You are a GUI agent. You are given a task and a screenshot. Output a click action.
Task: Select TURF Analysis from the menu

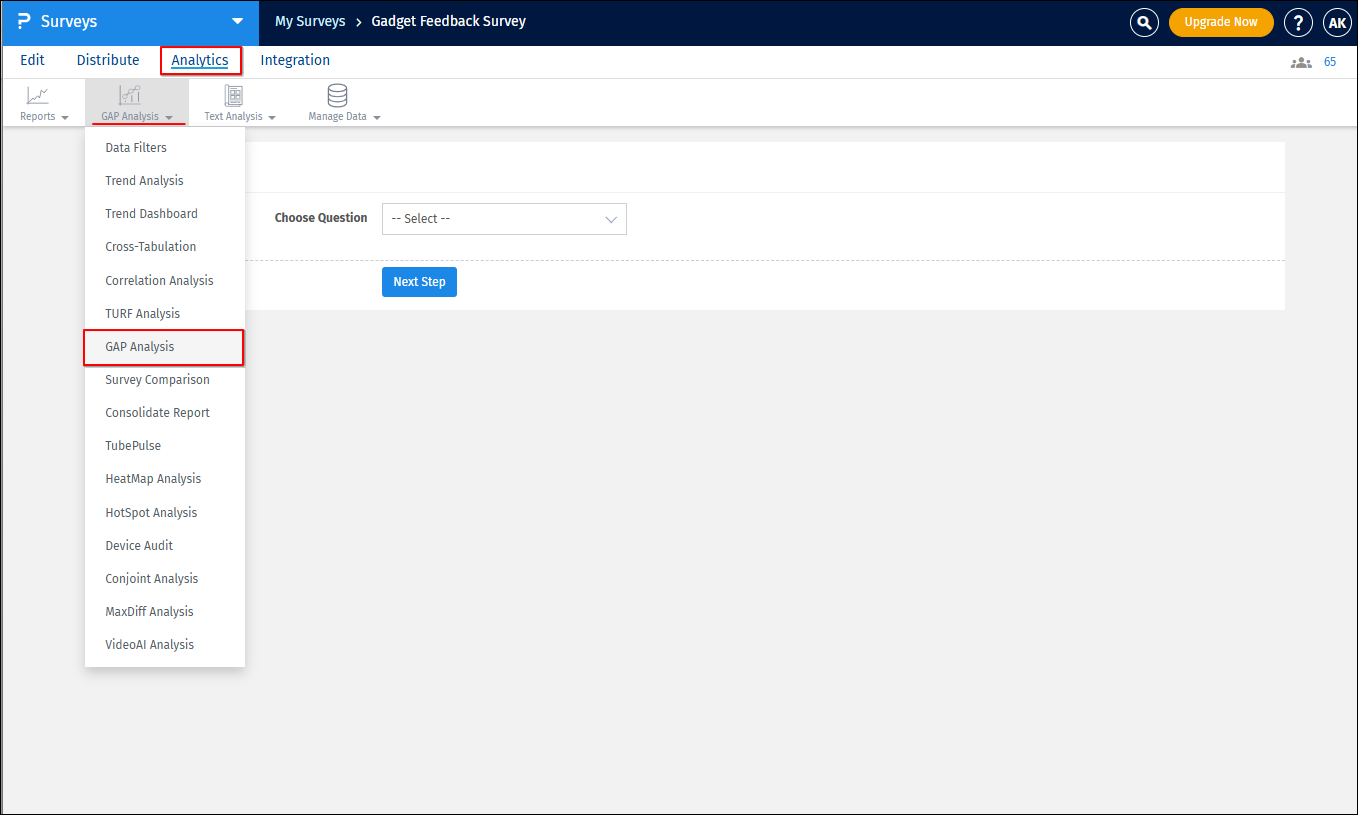pos(165,314)
